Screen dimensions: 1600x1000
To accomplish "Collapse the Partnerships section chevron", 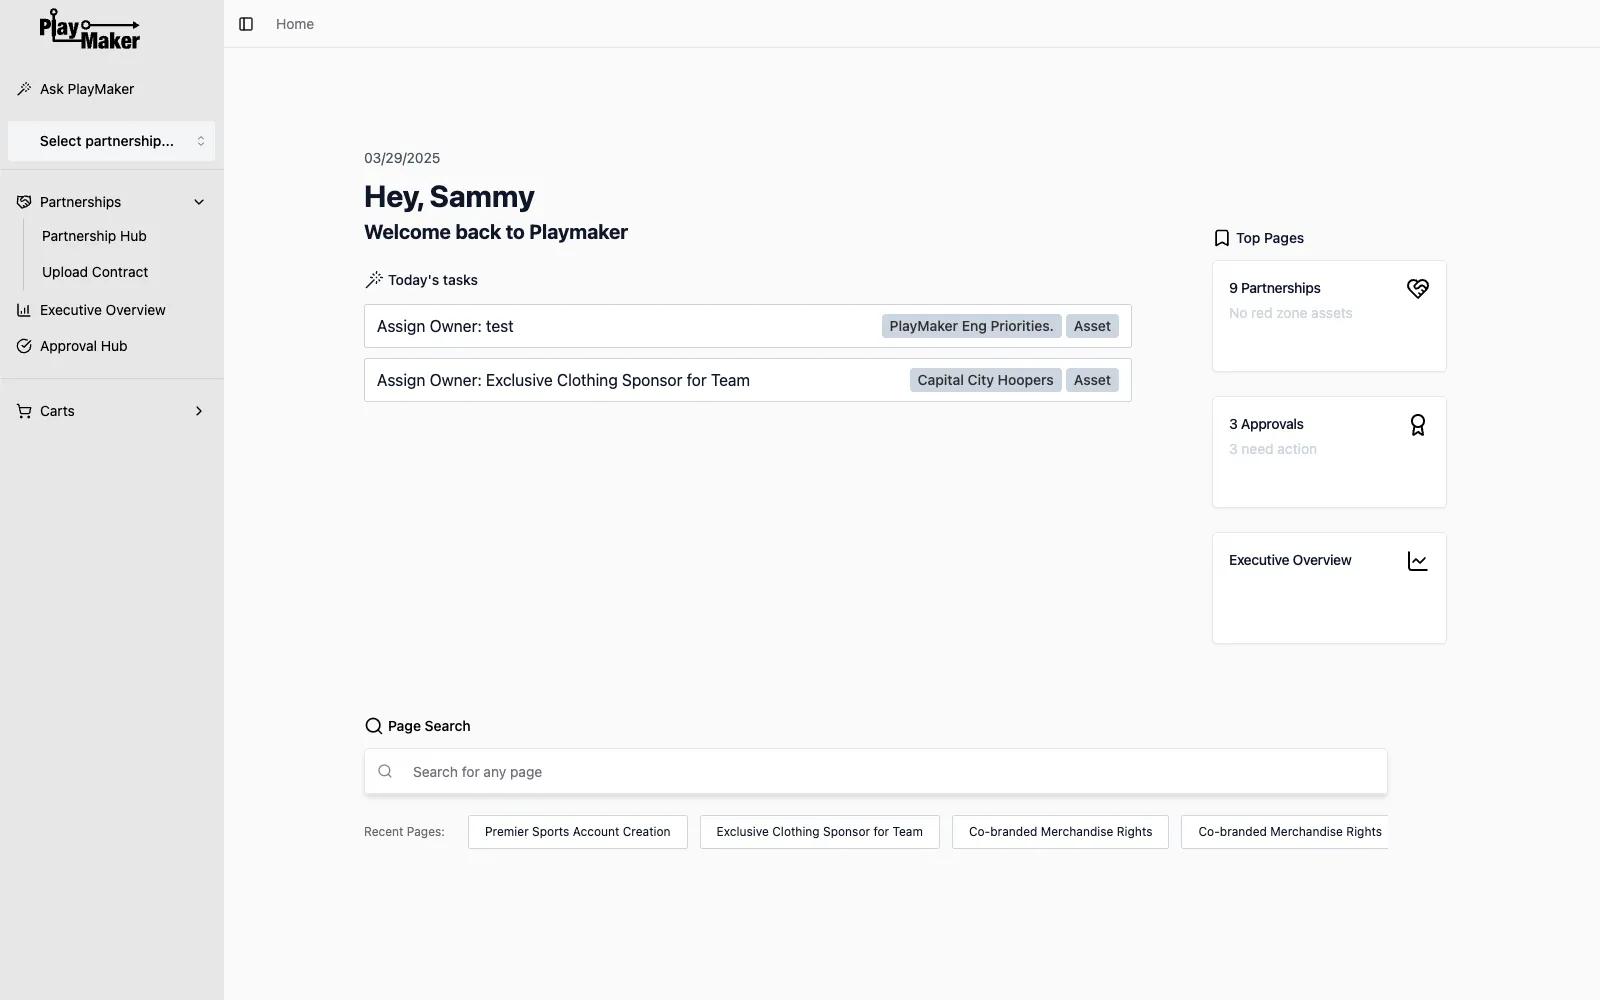I will 199,202.
